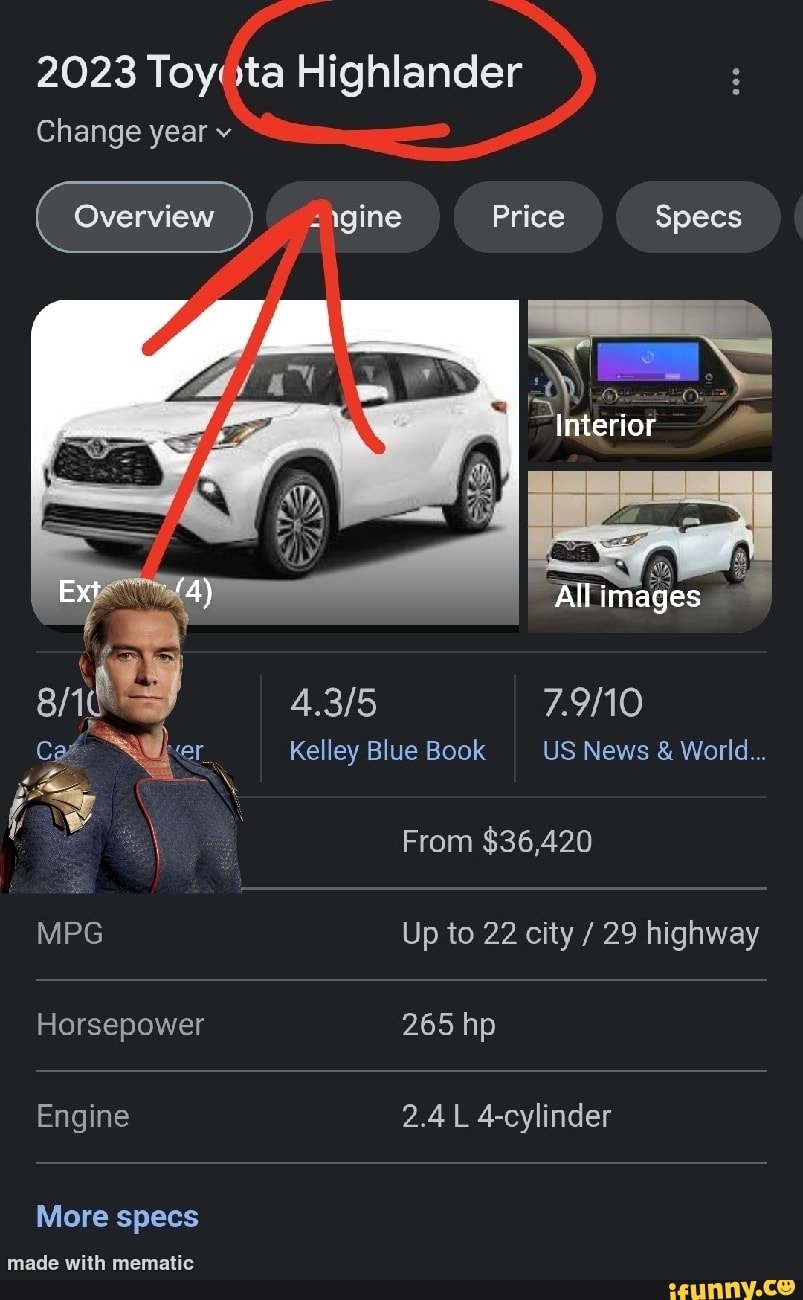Click the 4.3/5 rating score
Screen dimensions: 803x1300
click(x=333, y=704)
